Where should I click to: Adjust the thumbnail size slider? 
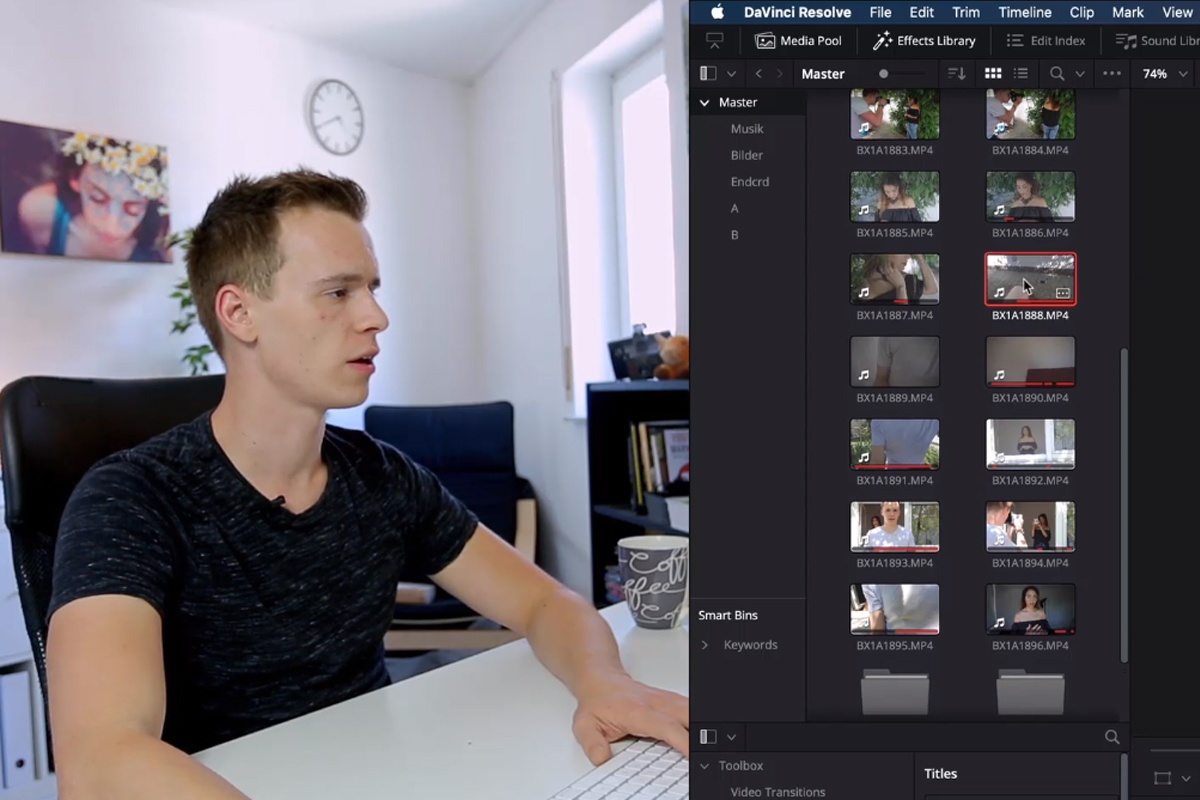(901, 74)
